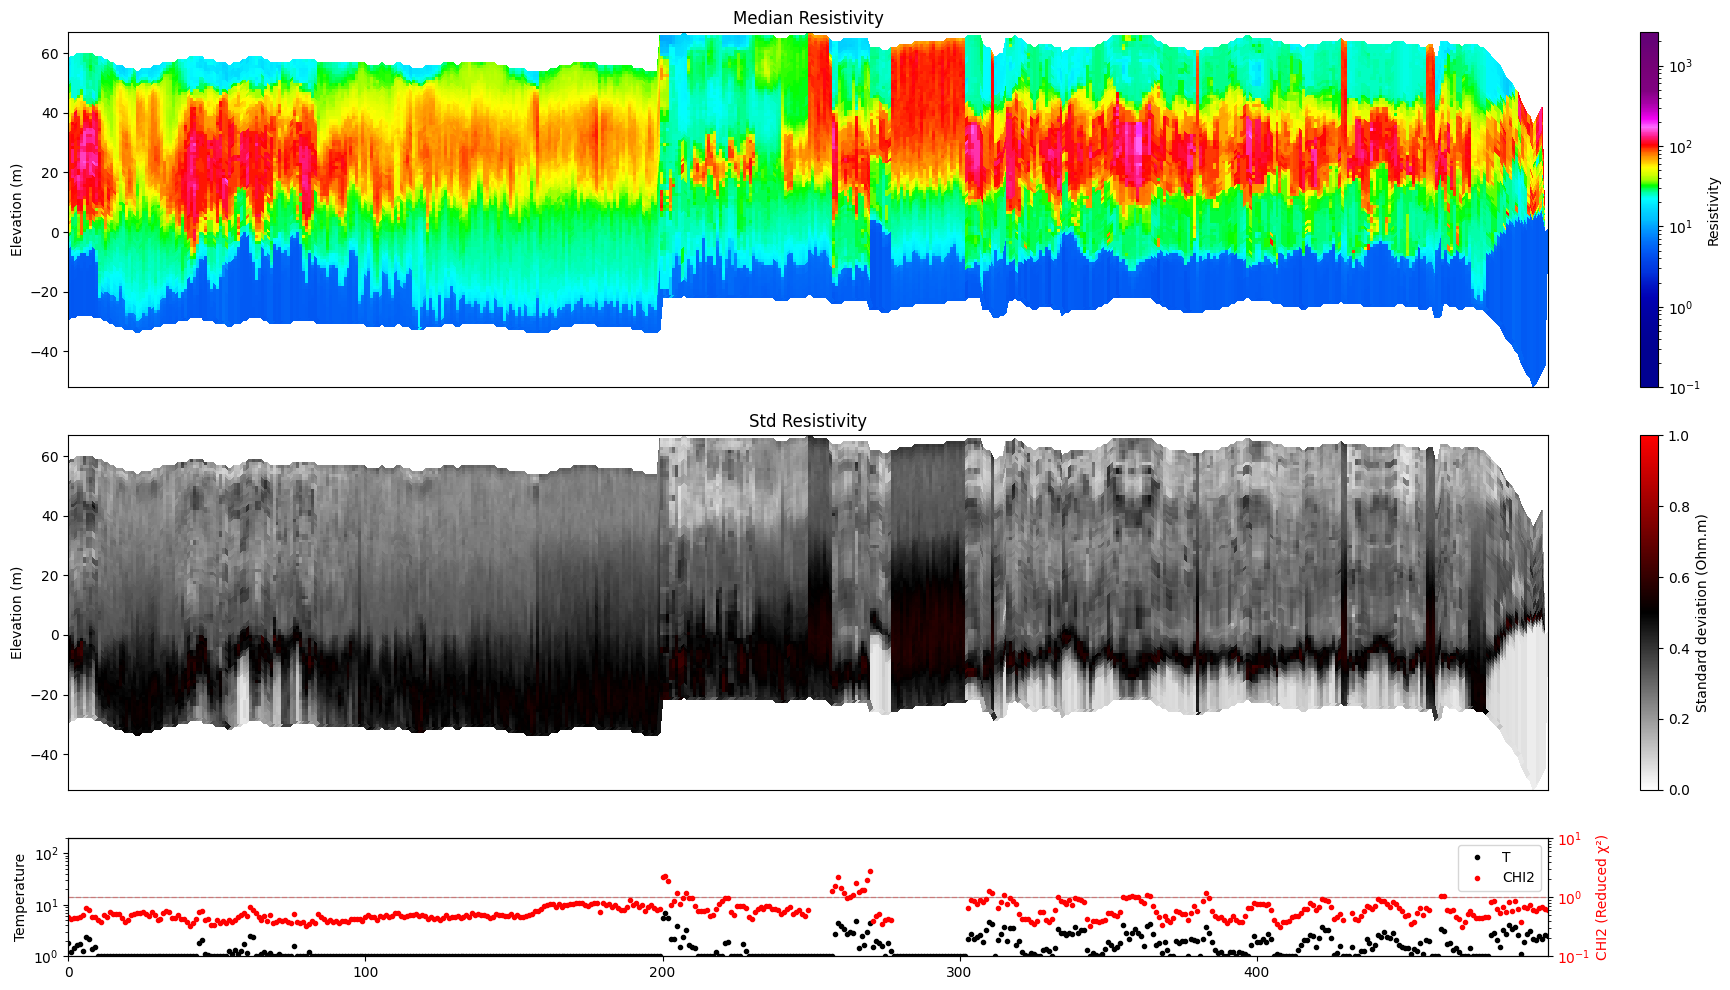
Task: Click the rainbow Resistivity colorbar
Action: pyautogui.click(x=1649, y=210)
